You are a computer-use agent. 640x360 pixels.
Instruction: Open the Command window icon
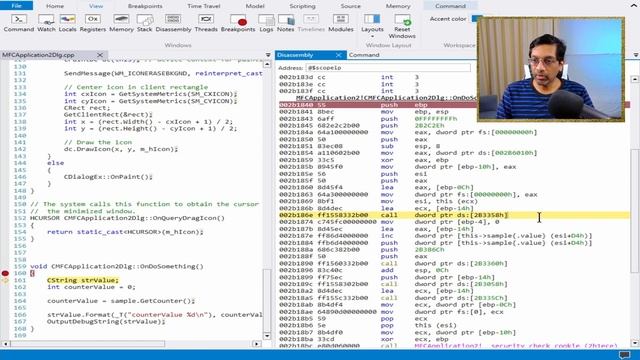click(x=19, y=23)
